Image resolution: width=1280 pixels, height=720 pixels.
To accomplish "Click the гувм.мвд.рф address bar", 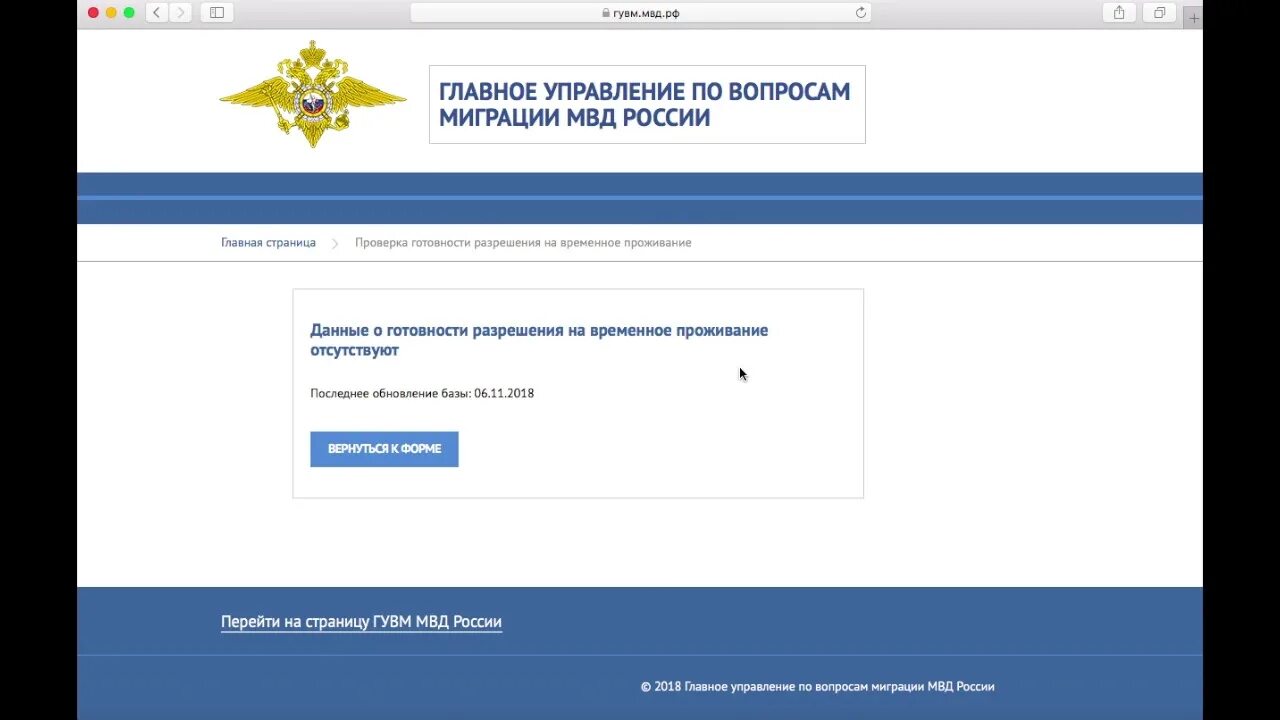I will pos(640,13).
